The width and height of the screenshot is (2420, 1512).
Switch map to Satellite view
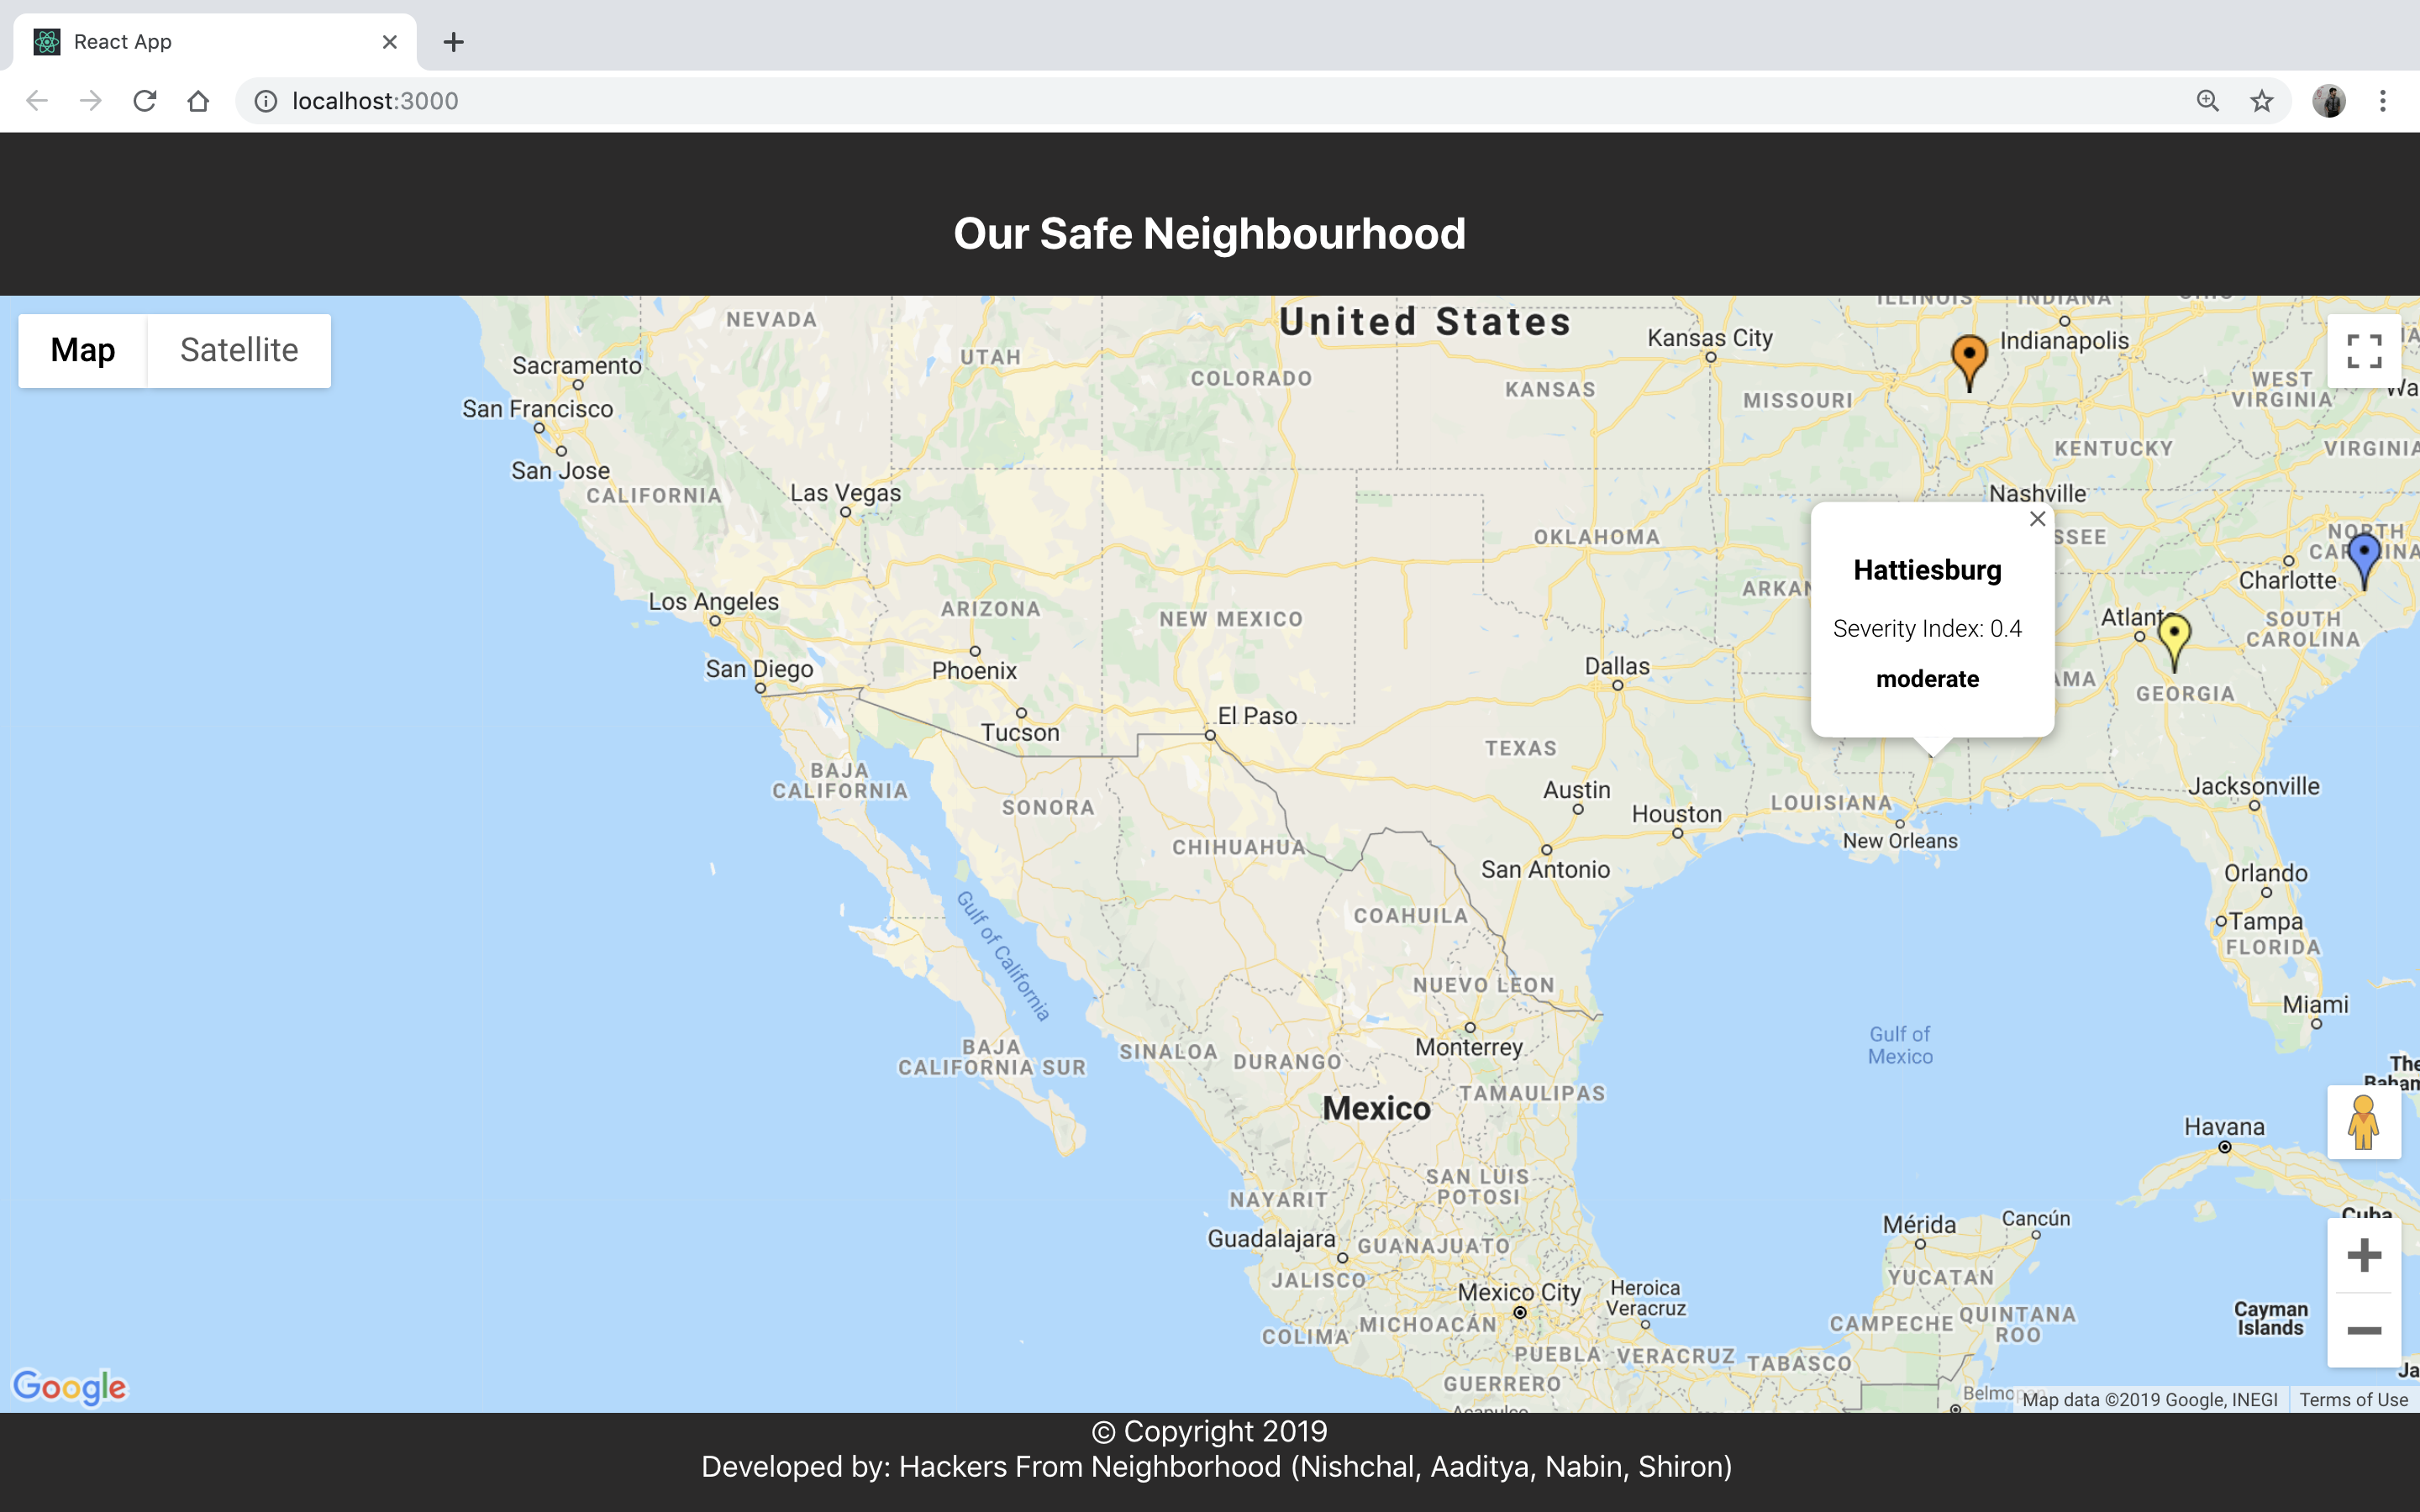[239, 350]
